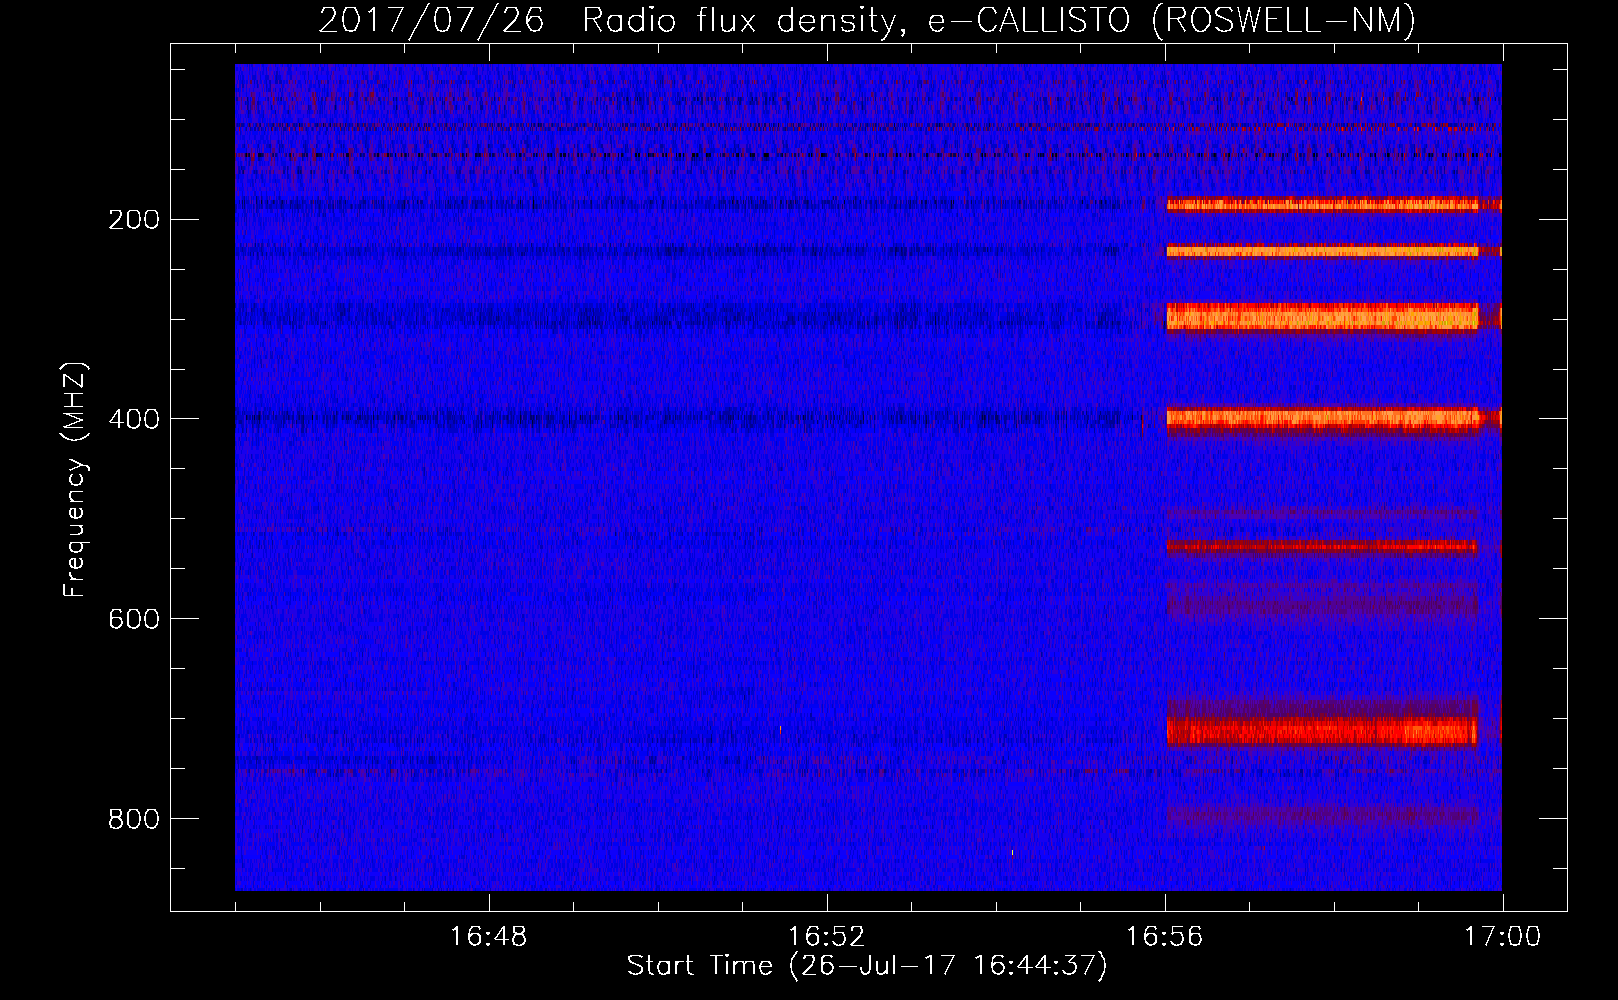
Task: Select the 800 frequency tick label
Action: point(134,819)
